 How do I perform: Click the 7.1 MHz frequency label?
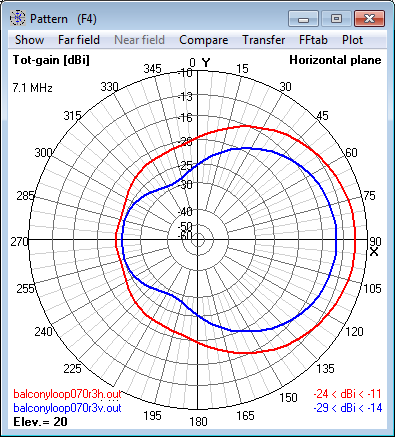pos(32,88)
